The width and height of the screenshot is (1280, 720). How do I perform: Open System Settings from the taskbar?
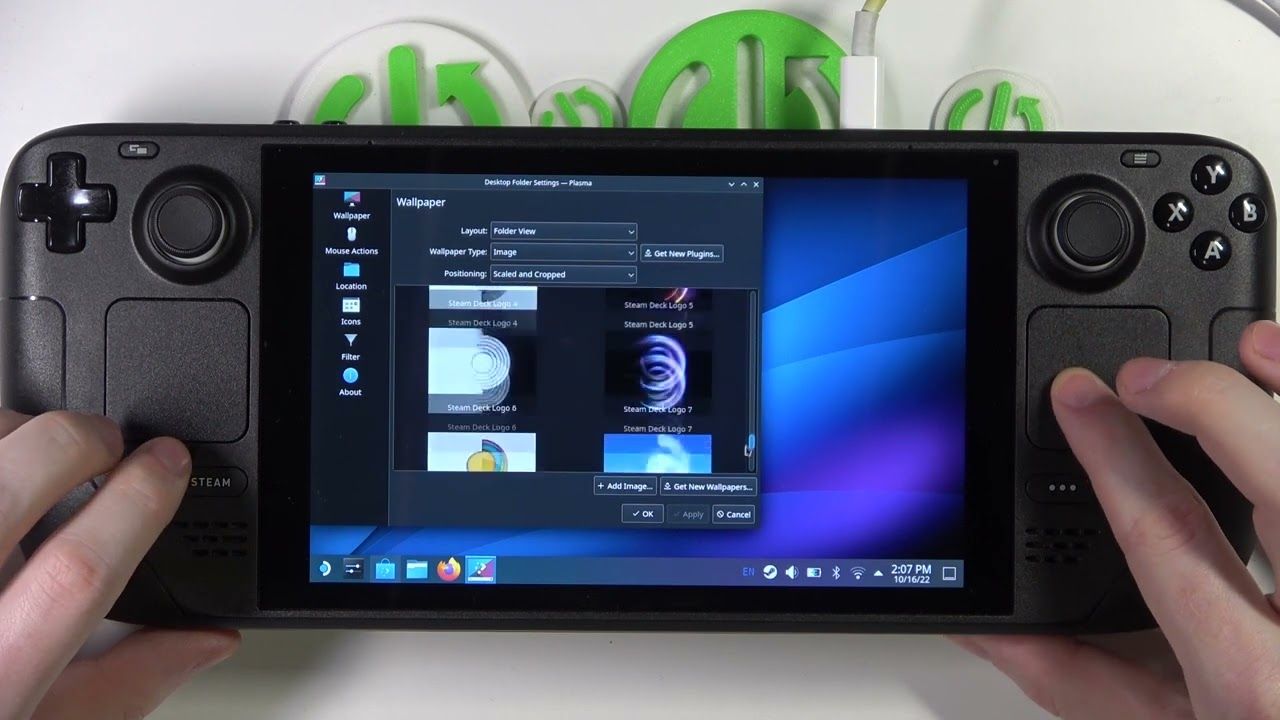(x=353, y=569)
